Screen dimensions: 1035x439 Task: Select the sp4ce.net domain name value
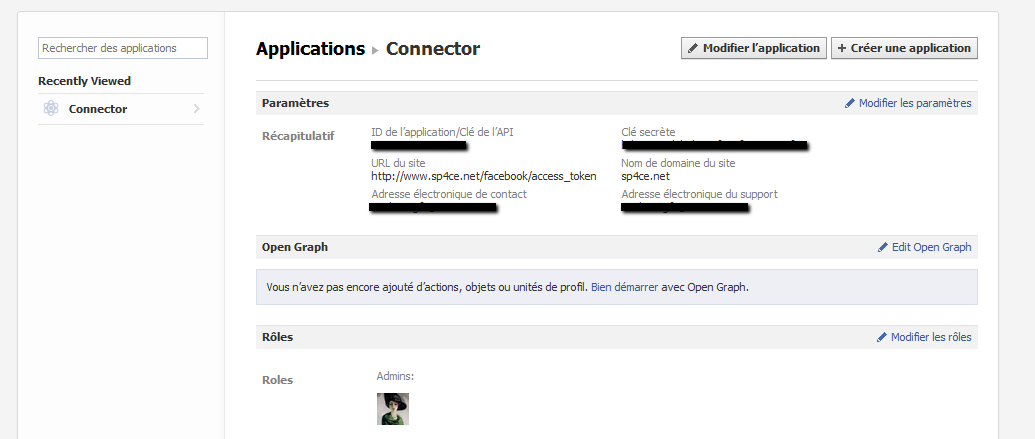[x=646, y=176]
